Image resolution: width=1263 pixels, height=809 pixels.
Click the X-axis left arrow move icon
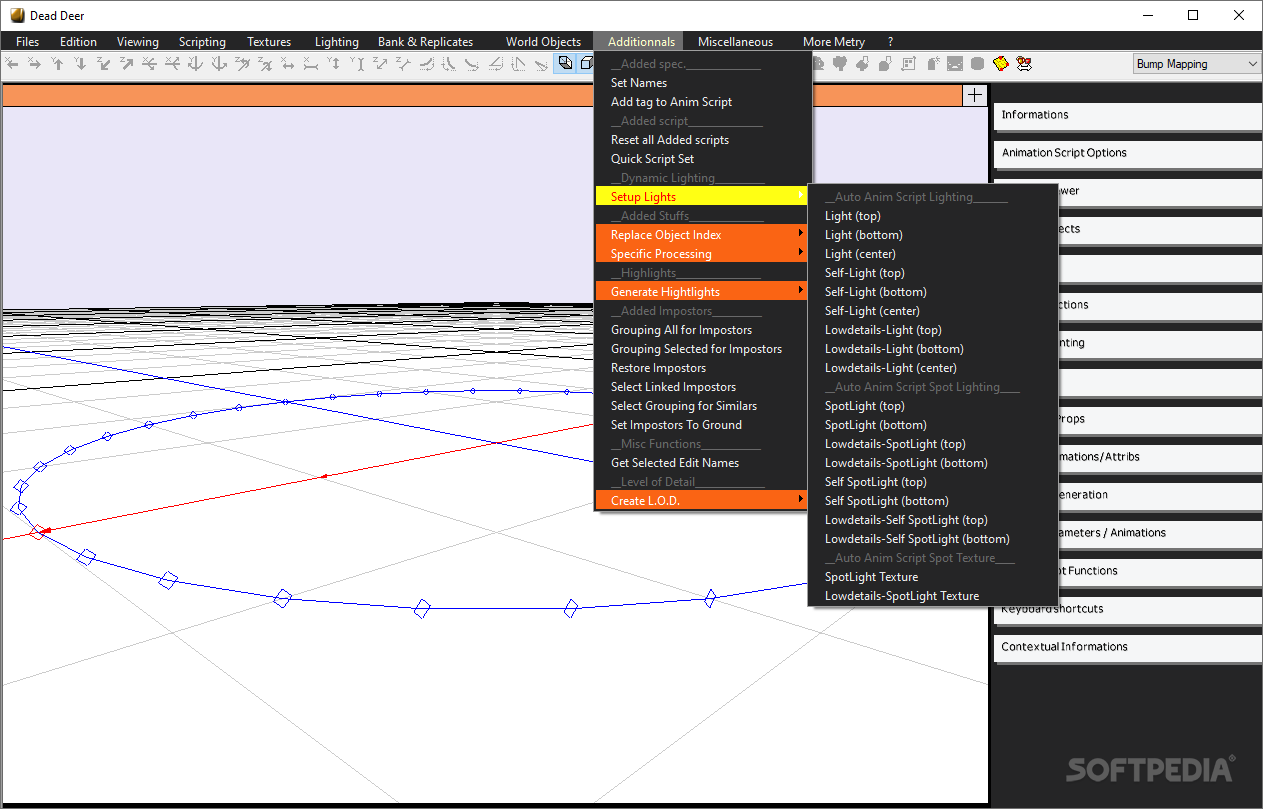click(x=10, y=63)
